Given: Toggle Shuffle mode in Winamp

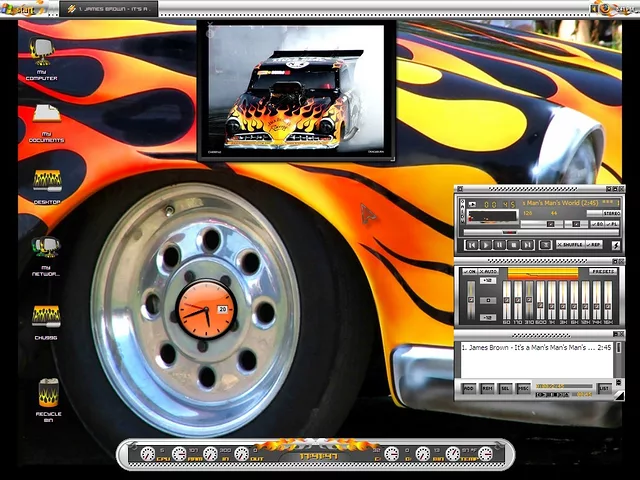Looking at the screenshot, I should [x=570, y=244].
